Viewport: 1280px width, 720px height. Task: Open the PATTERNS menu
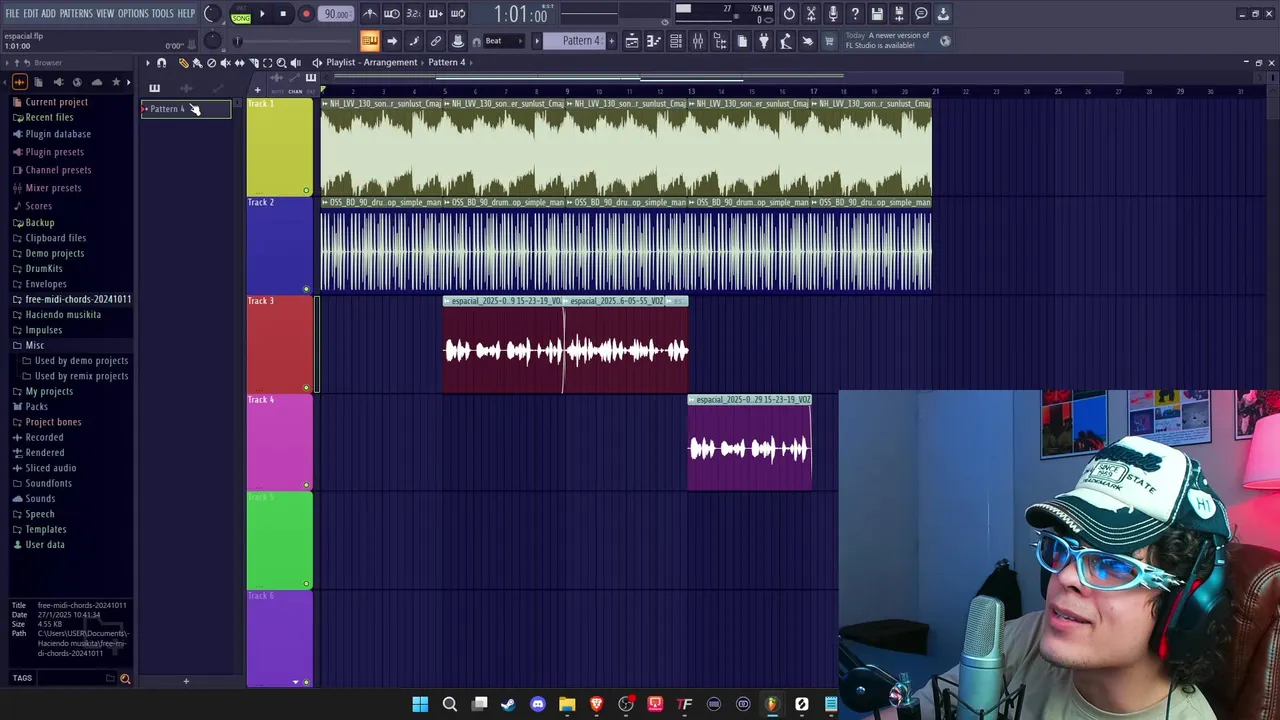coord(76,14)
